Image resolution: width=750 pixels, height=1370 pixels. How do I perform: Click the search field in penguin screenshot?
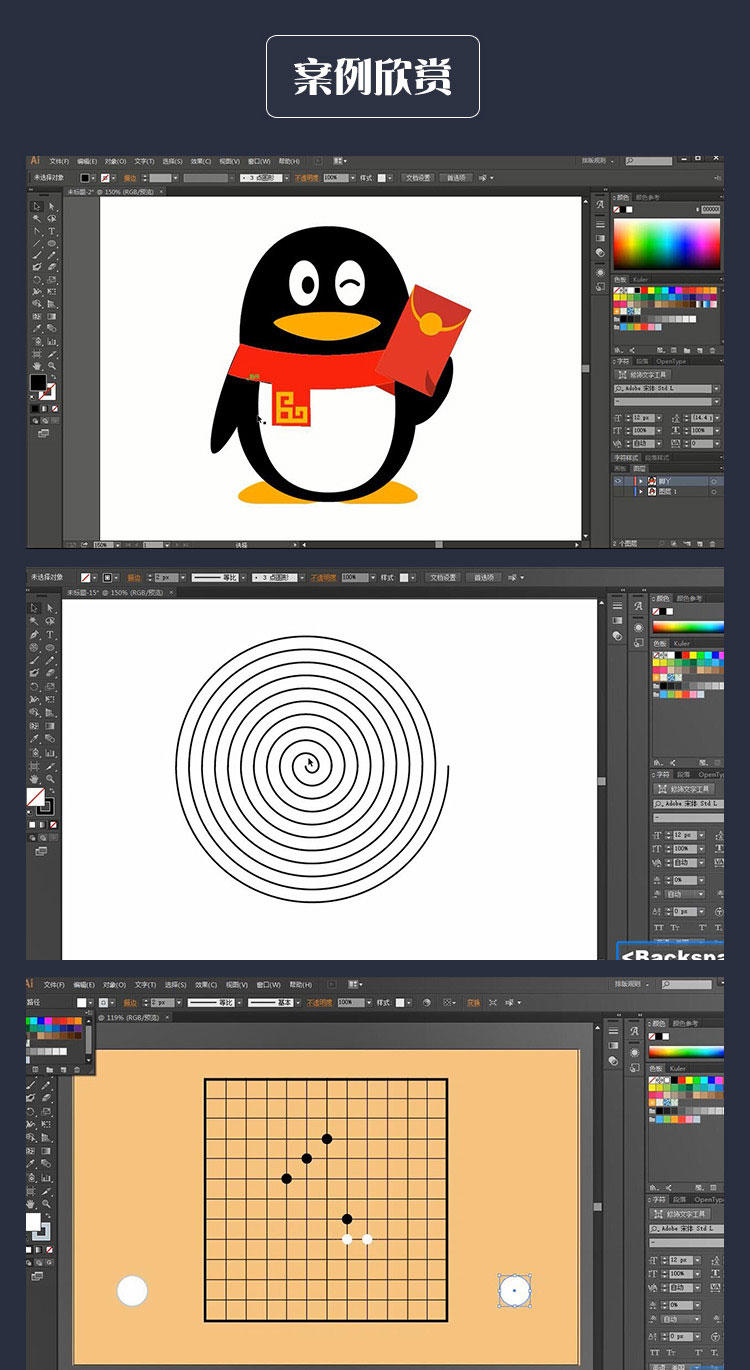click(649, 160)
